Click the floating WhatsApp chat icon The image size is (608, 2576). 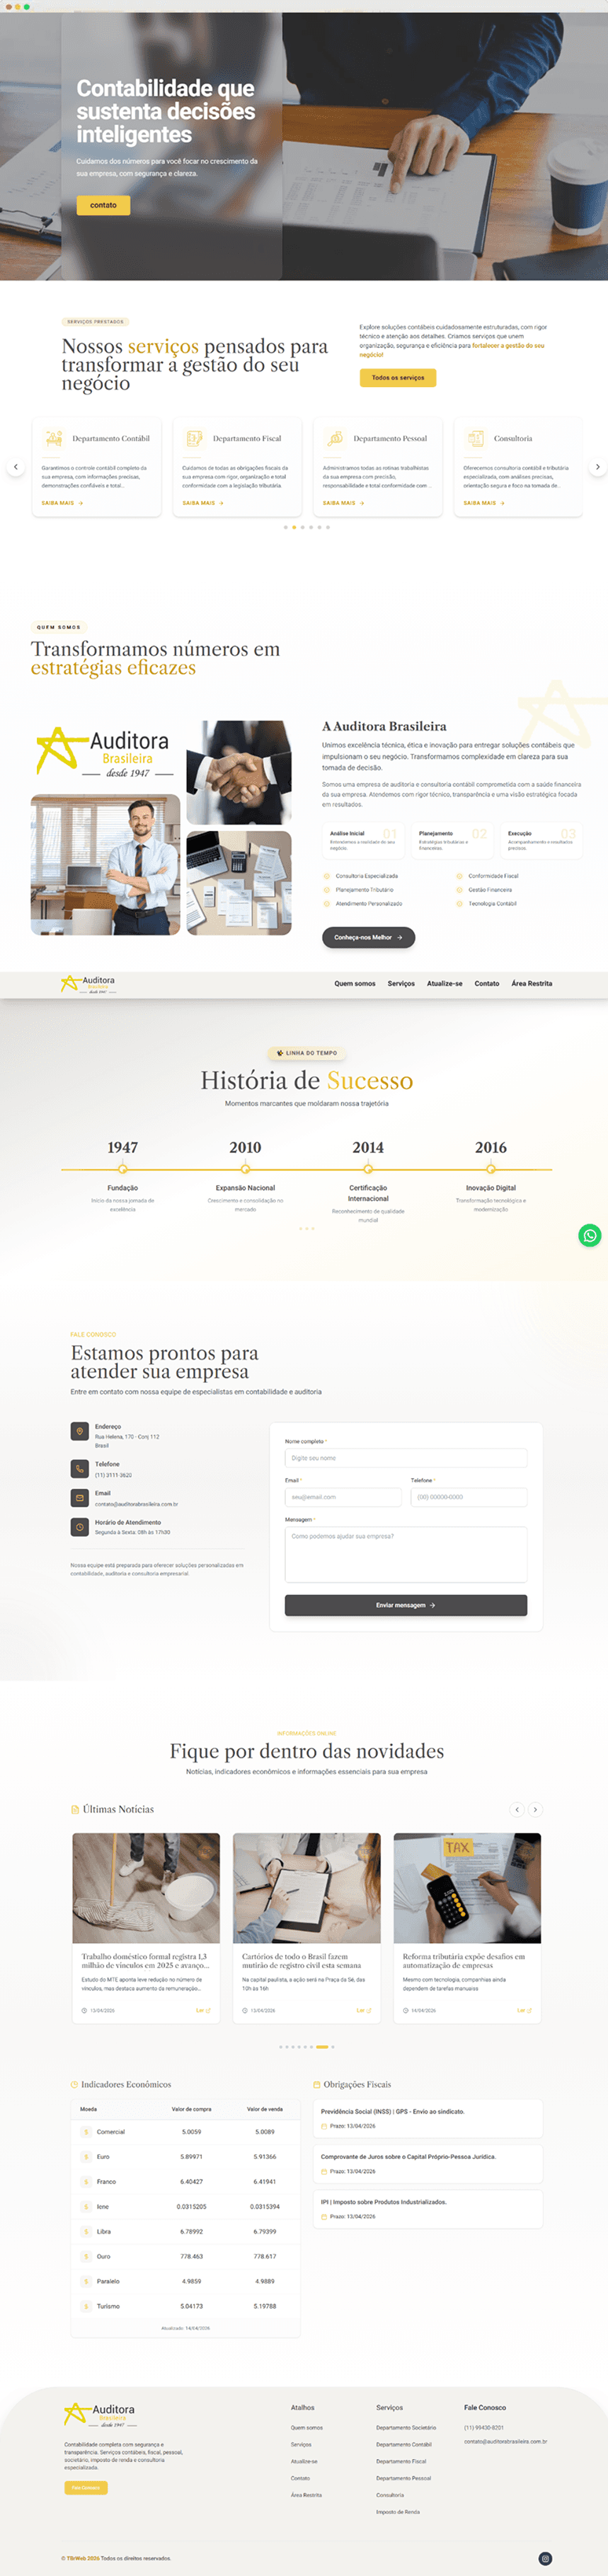click(590, 1235)
